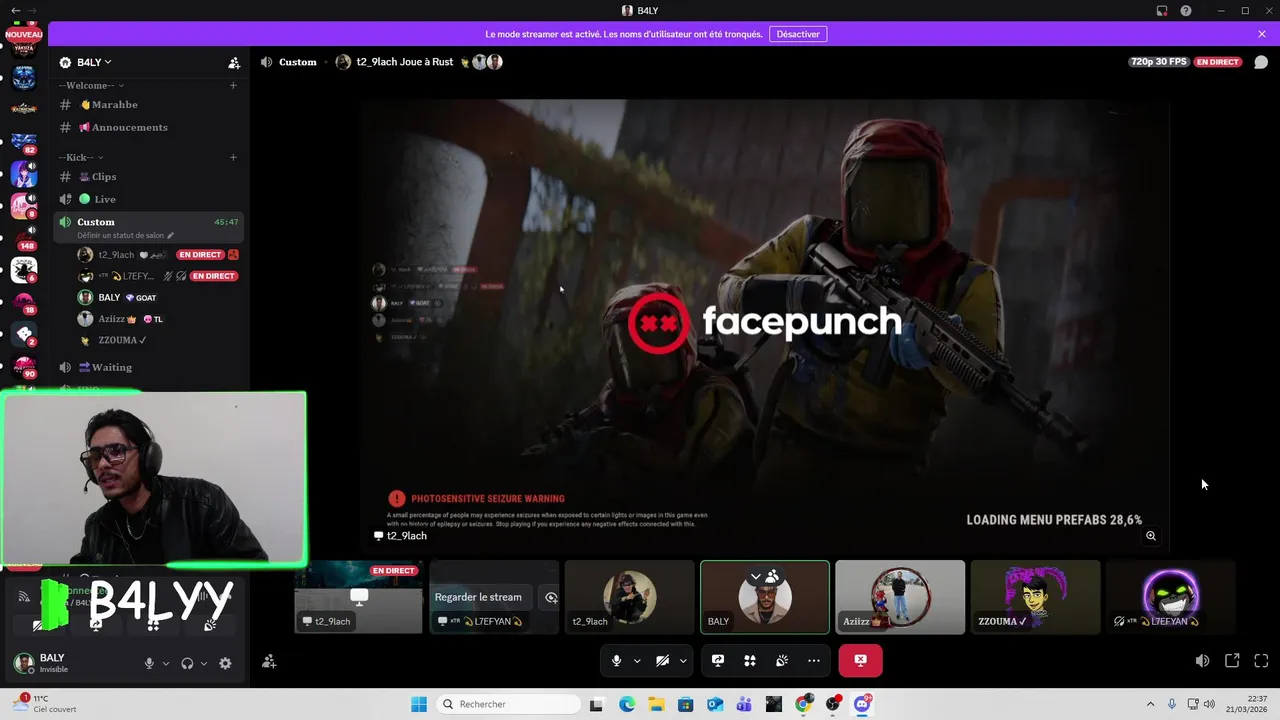Click the share screen icon in call controls

point(718,660)
